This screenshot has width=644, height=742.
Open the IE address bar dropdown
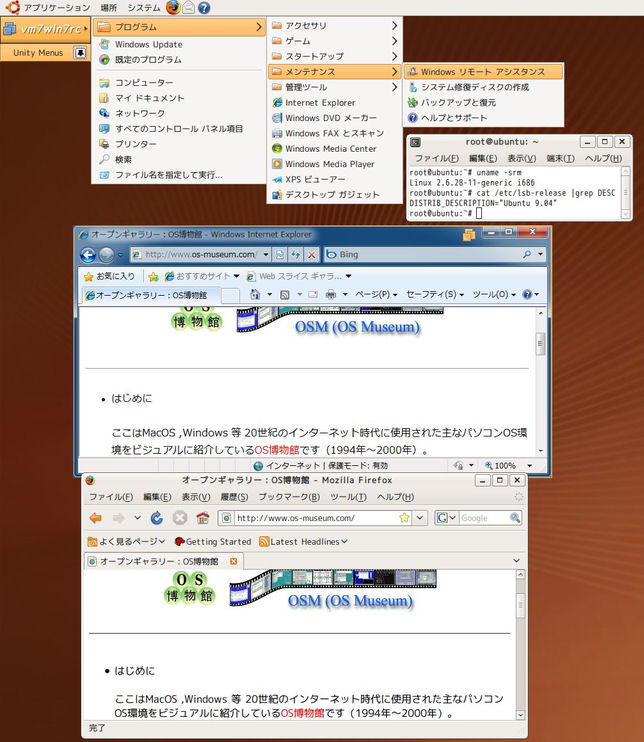point(266,255)
